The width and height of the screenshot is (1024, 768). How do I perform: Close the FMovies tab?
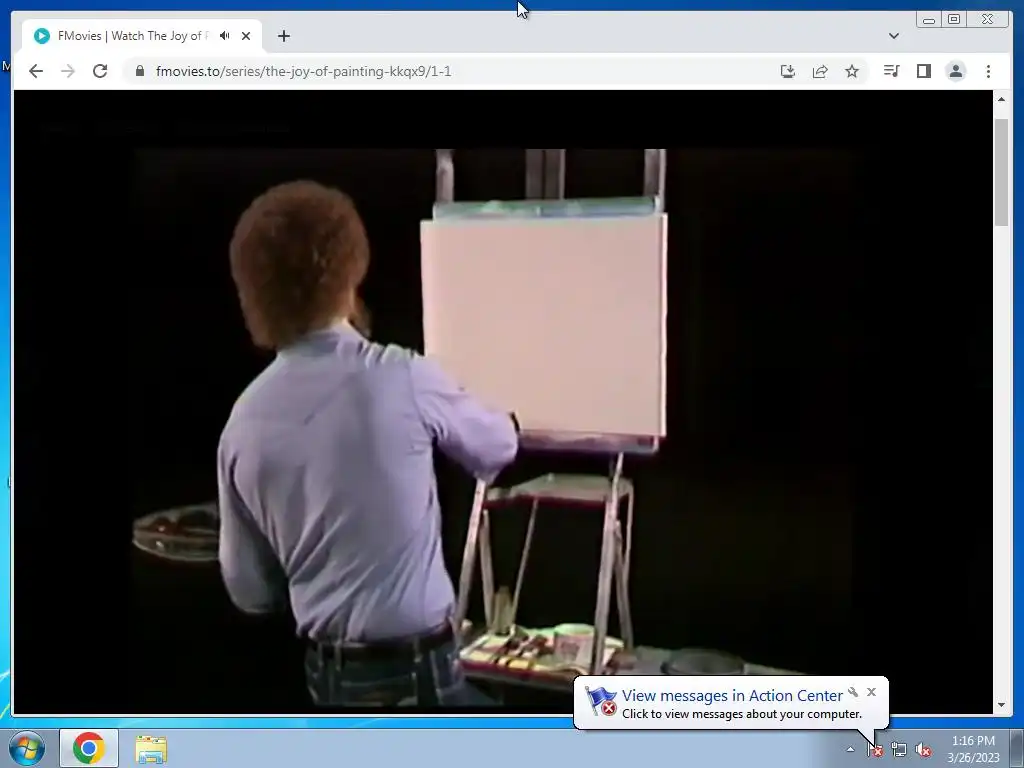point(246,36)
